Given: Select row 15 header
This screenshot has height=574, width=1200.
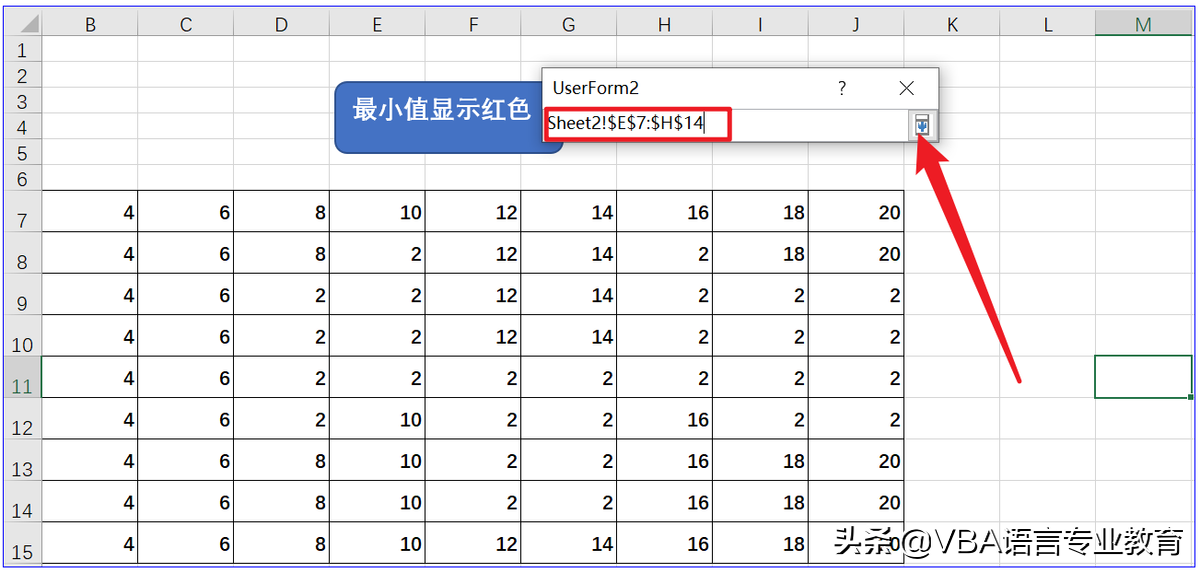Looking at the screenshot, I should pos(22,543).
